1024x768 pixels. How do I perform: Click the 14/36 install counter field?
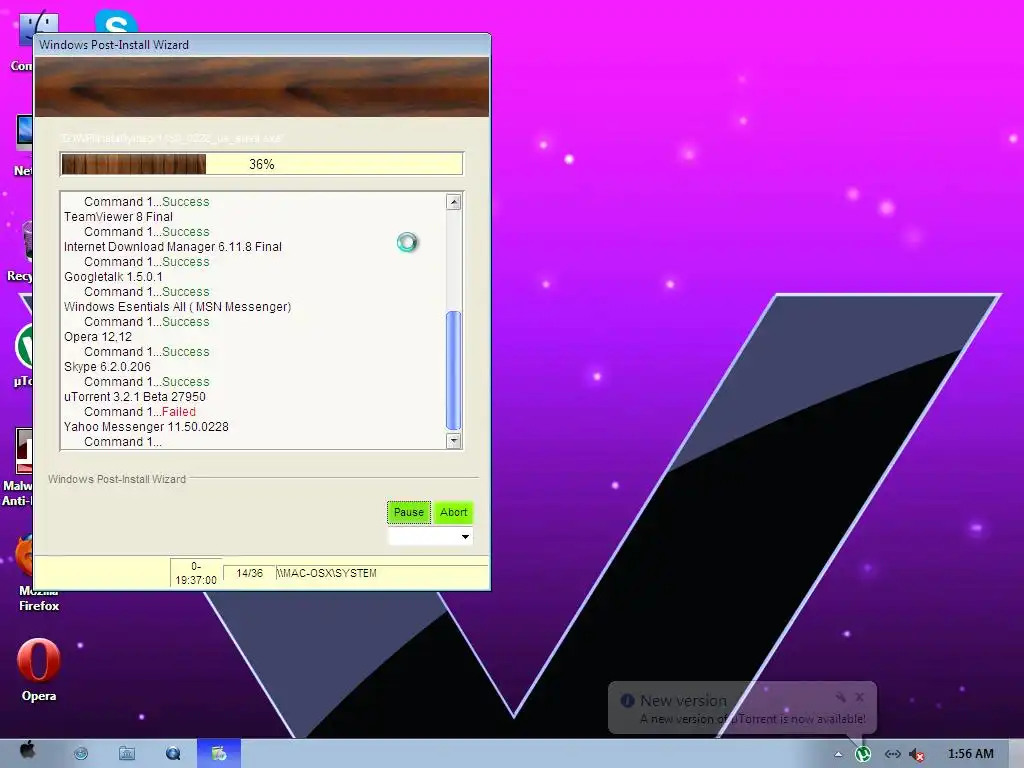click(x=249, y=573)
